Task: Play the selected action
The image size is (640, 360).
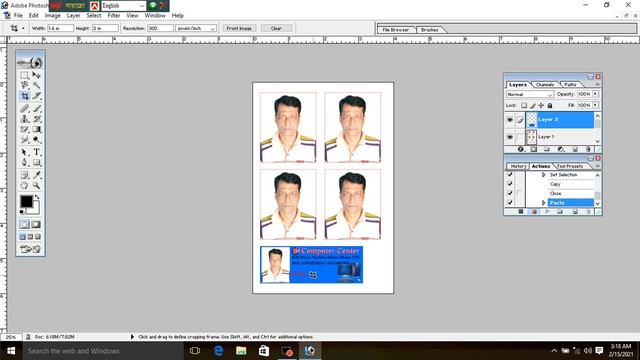Action: coord(547,211)
